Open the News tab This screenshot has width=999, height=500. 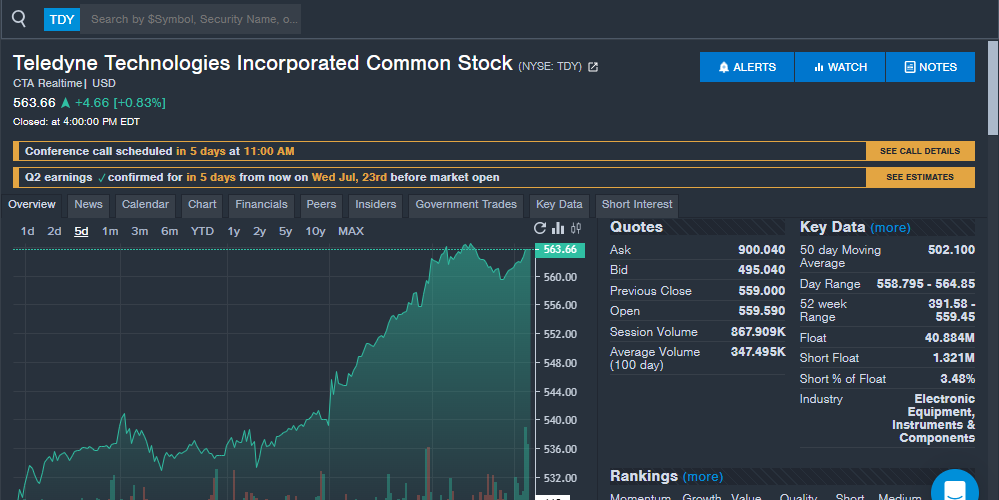(88, 204)
